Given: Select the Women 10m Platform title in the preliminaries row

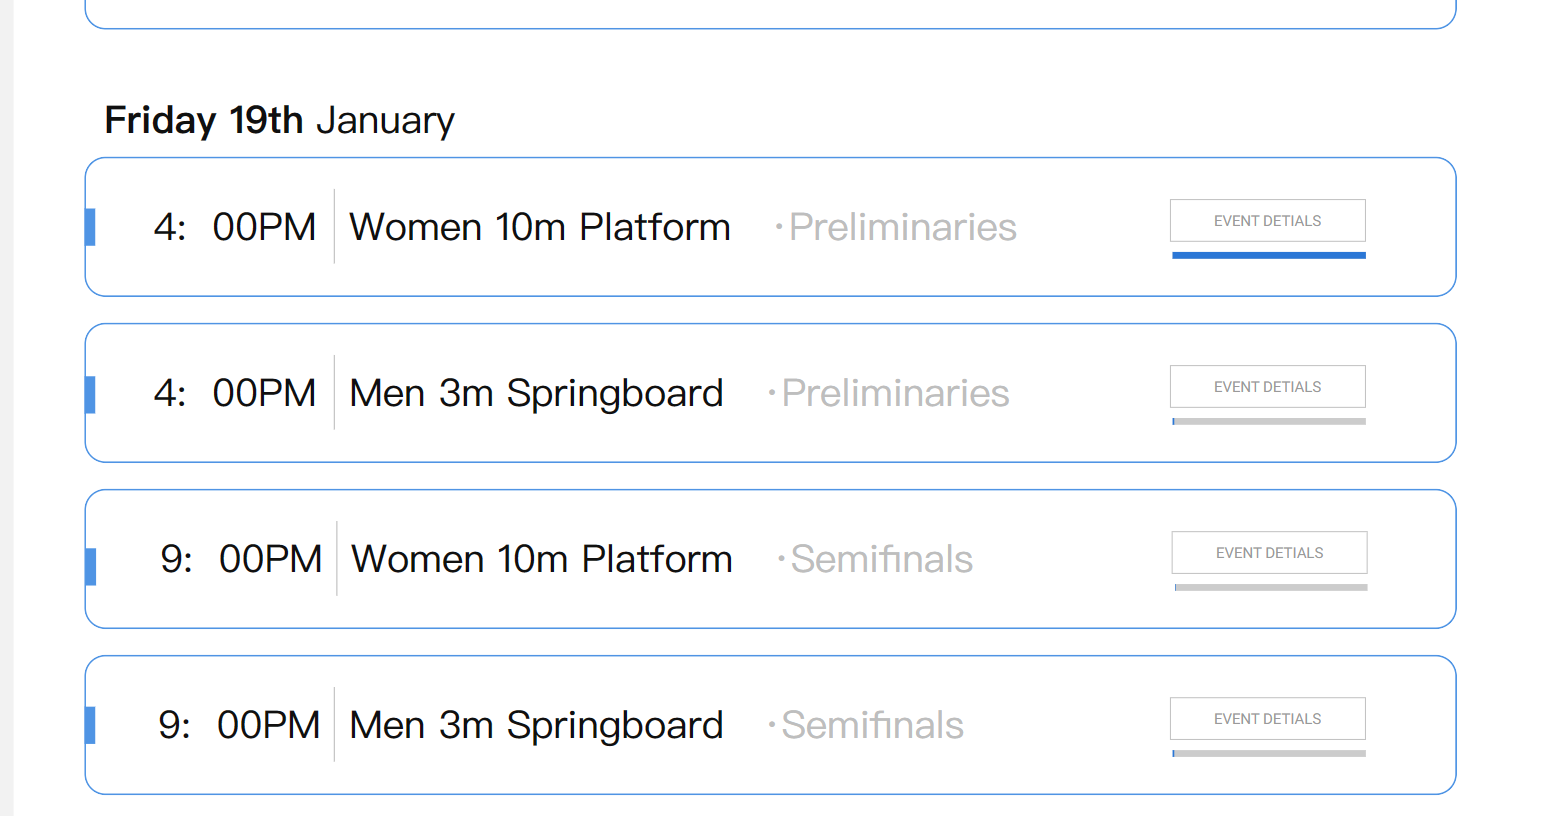Looking at the screenshot, I should pyautogui.click(x=539, y=227).
